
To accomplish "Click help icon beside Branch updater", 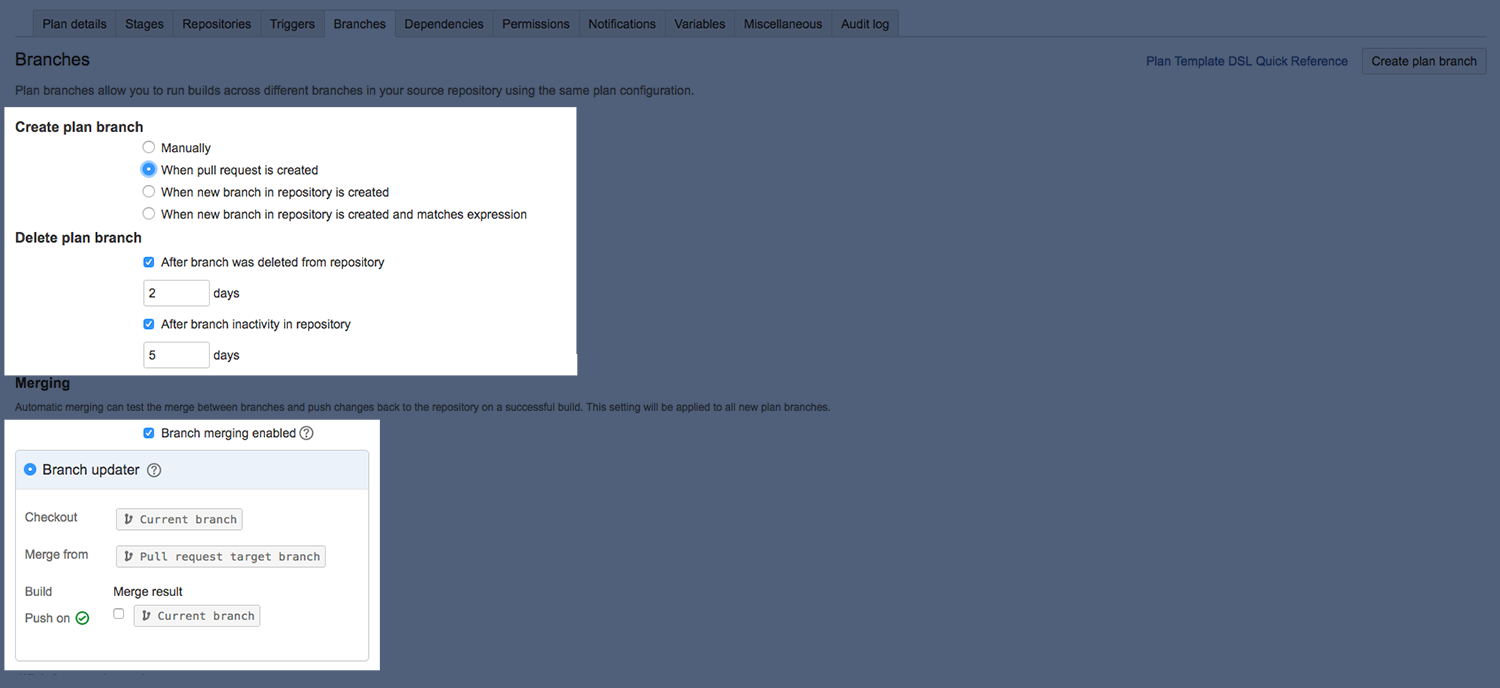I will 154,470.
